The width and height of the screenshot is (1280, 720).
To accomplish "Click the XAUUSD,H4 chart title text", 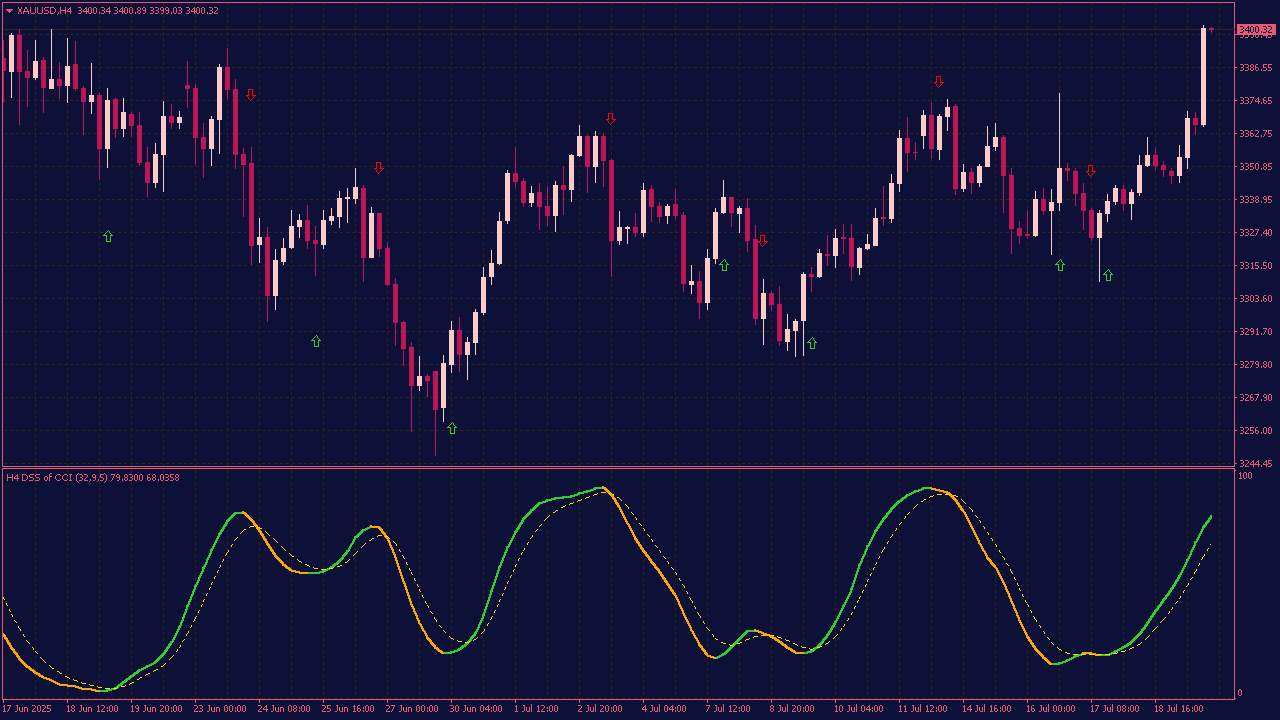I will tap(45, 10).
